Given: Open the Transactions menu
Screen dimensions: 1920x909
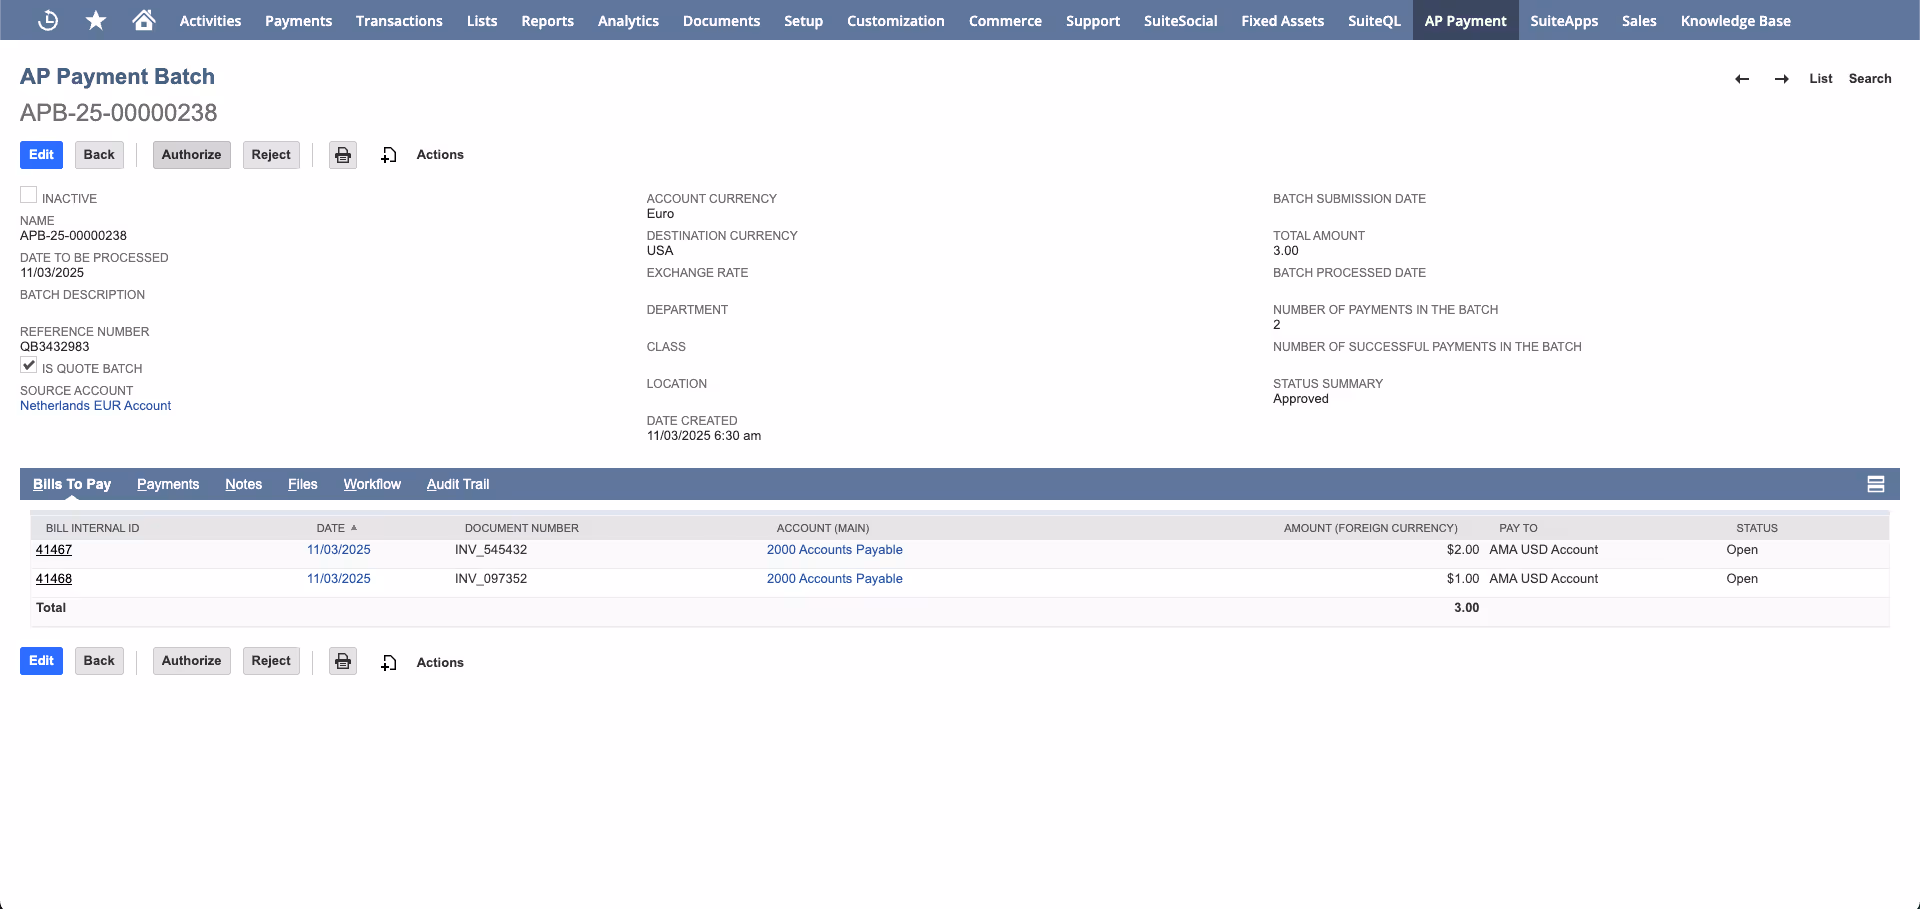Looking at the screenshot, I should tap(398, 20).
